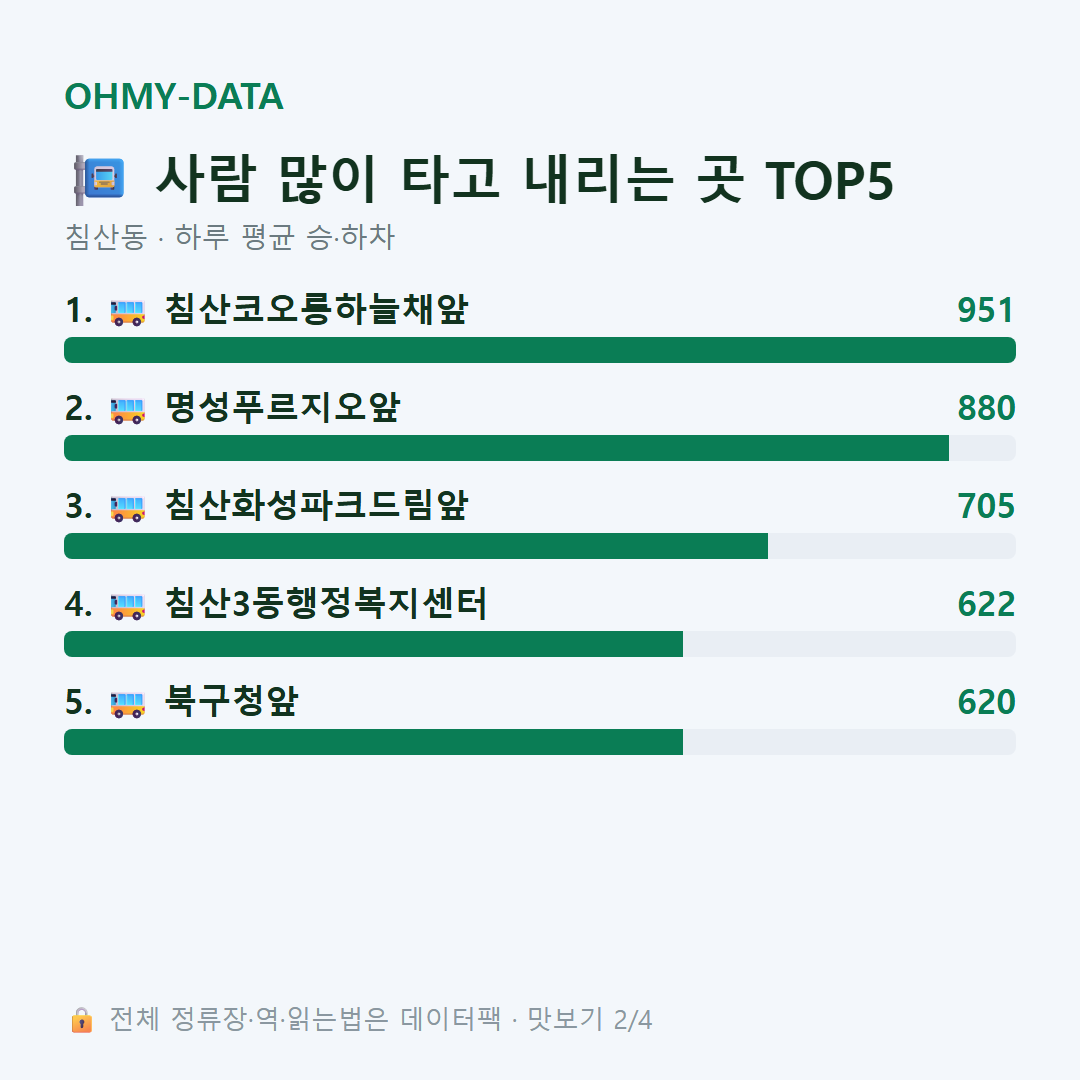Click the green bar for rank 1

540,350
